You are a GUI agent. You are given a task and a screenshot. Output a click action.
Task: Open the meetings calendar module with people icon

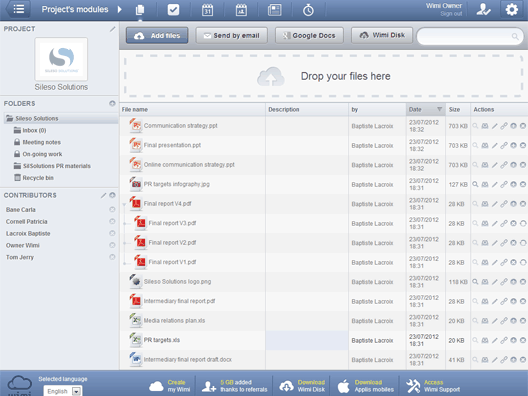pyautogui.click(x=241, y=10)
